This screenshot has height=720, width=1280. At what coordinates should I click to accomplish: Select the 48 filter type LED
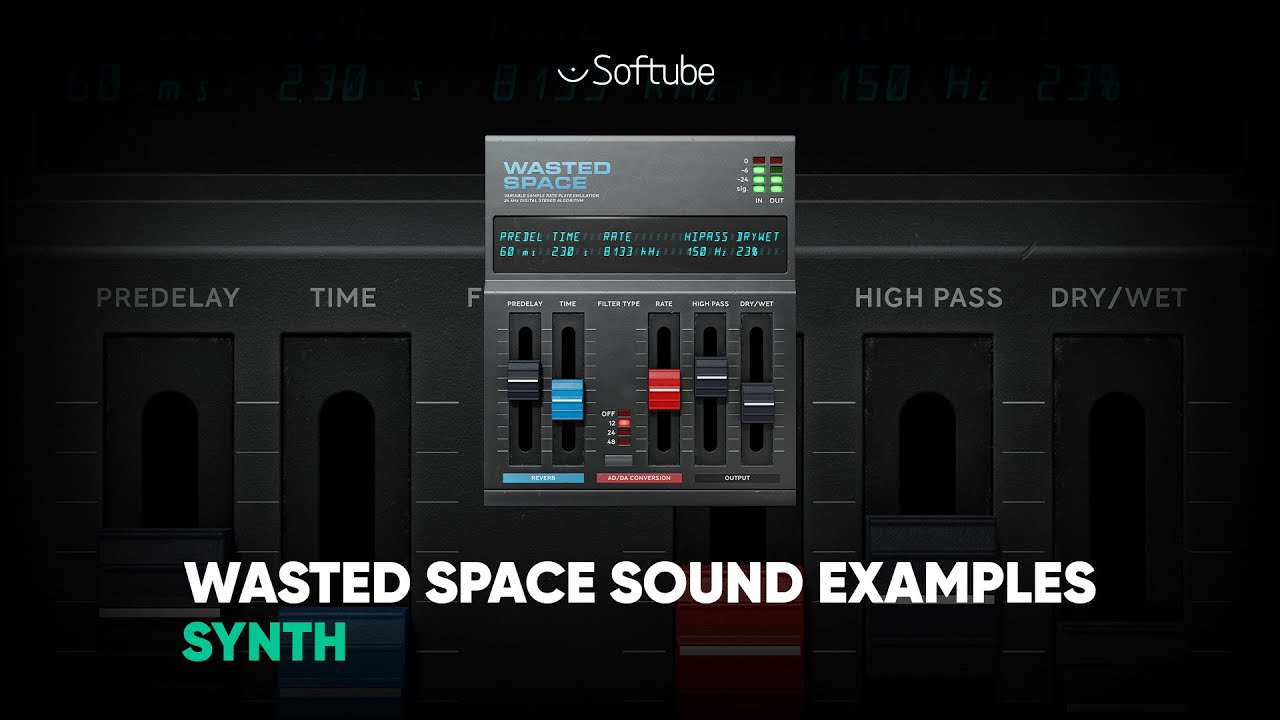coord(624,441)
